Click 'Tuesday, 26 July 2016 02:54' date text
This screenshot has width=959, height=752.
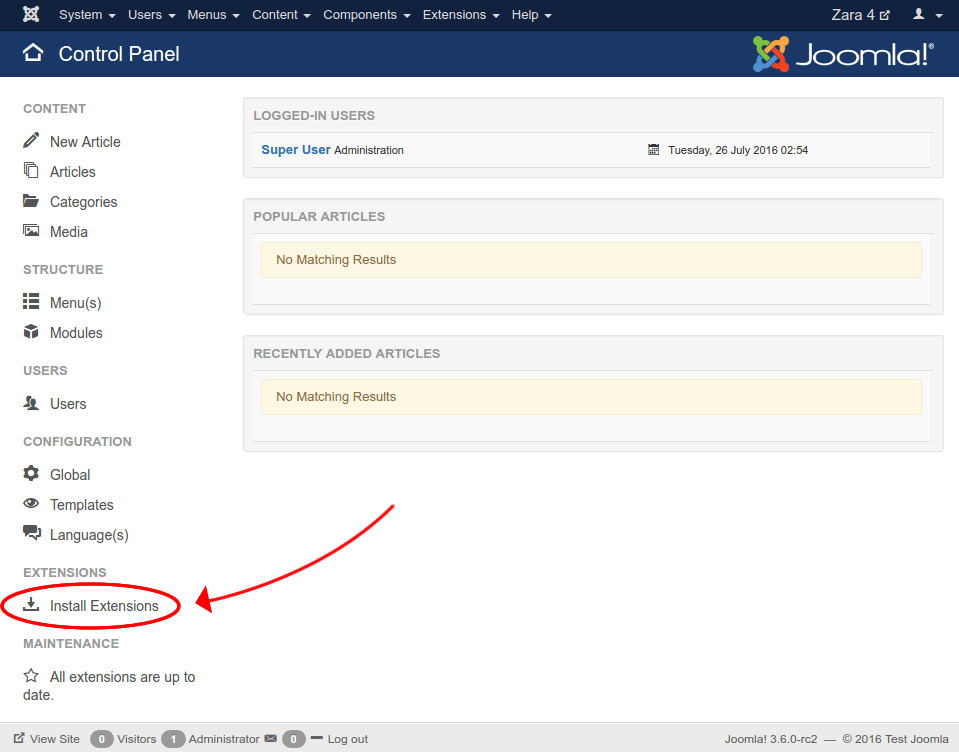pyautogui.click(x=738, y=150)
